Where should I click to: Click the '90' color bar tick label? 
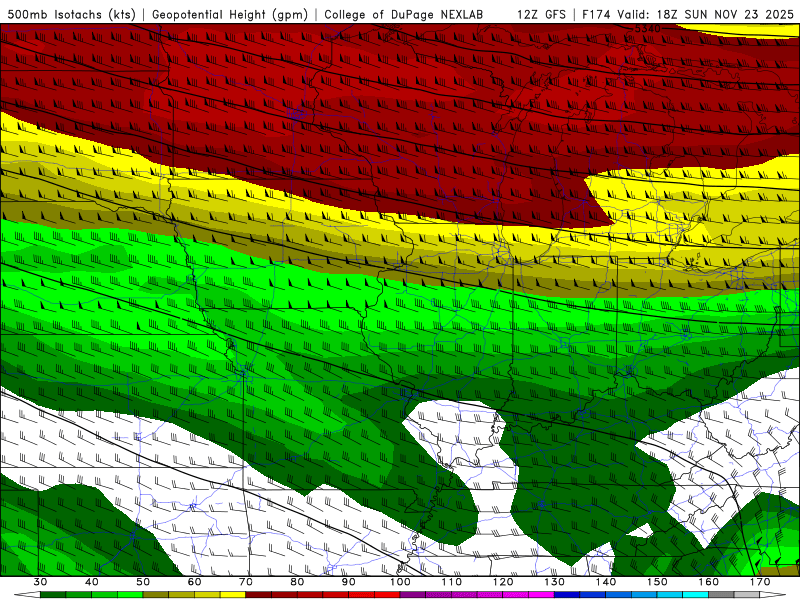348,582
